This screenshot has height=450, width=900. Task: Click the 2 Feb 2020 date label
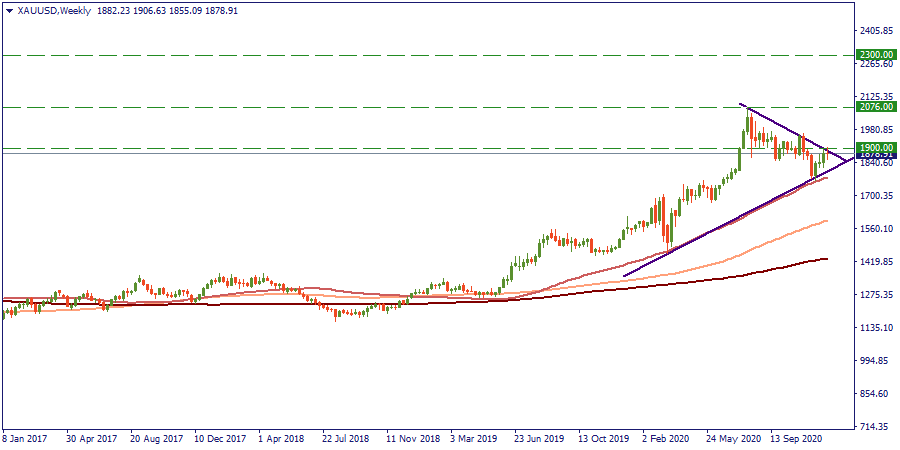click(x=667, y=439)
